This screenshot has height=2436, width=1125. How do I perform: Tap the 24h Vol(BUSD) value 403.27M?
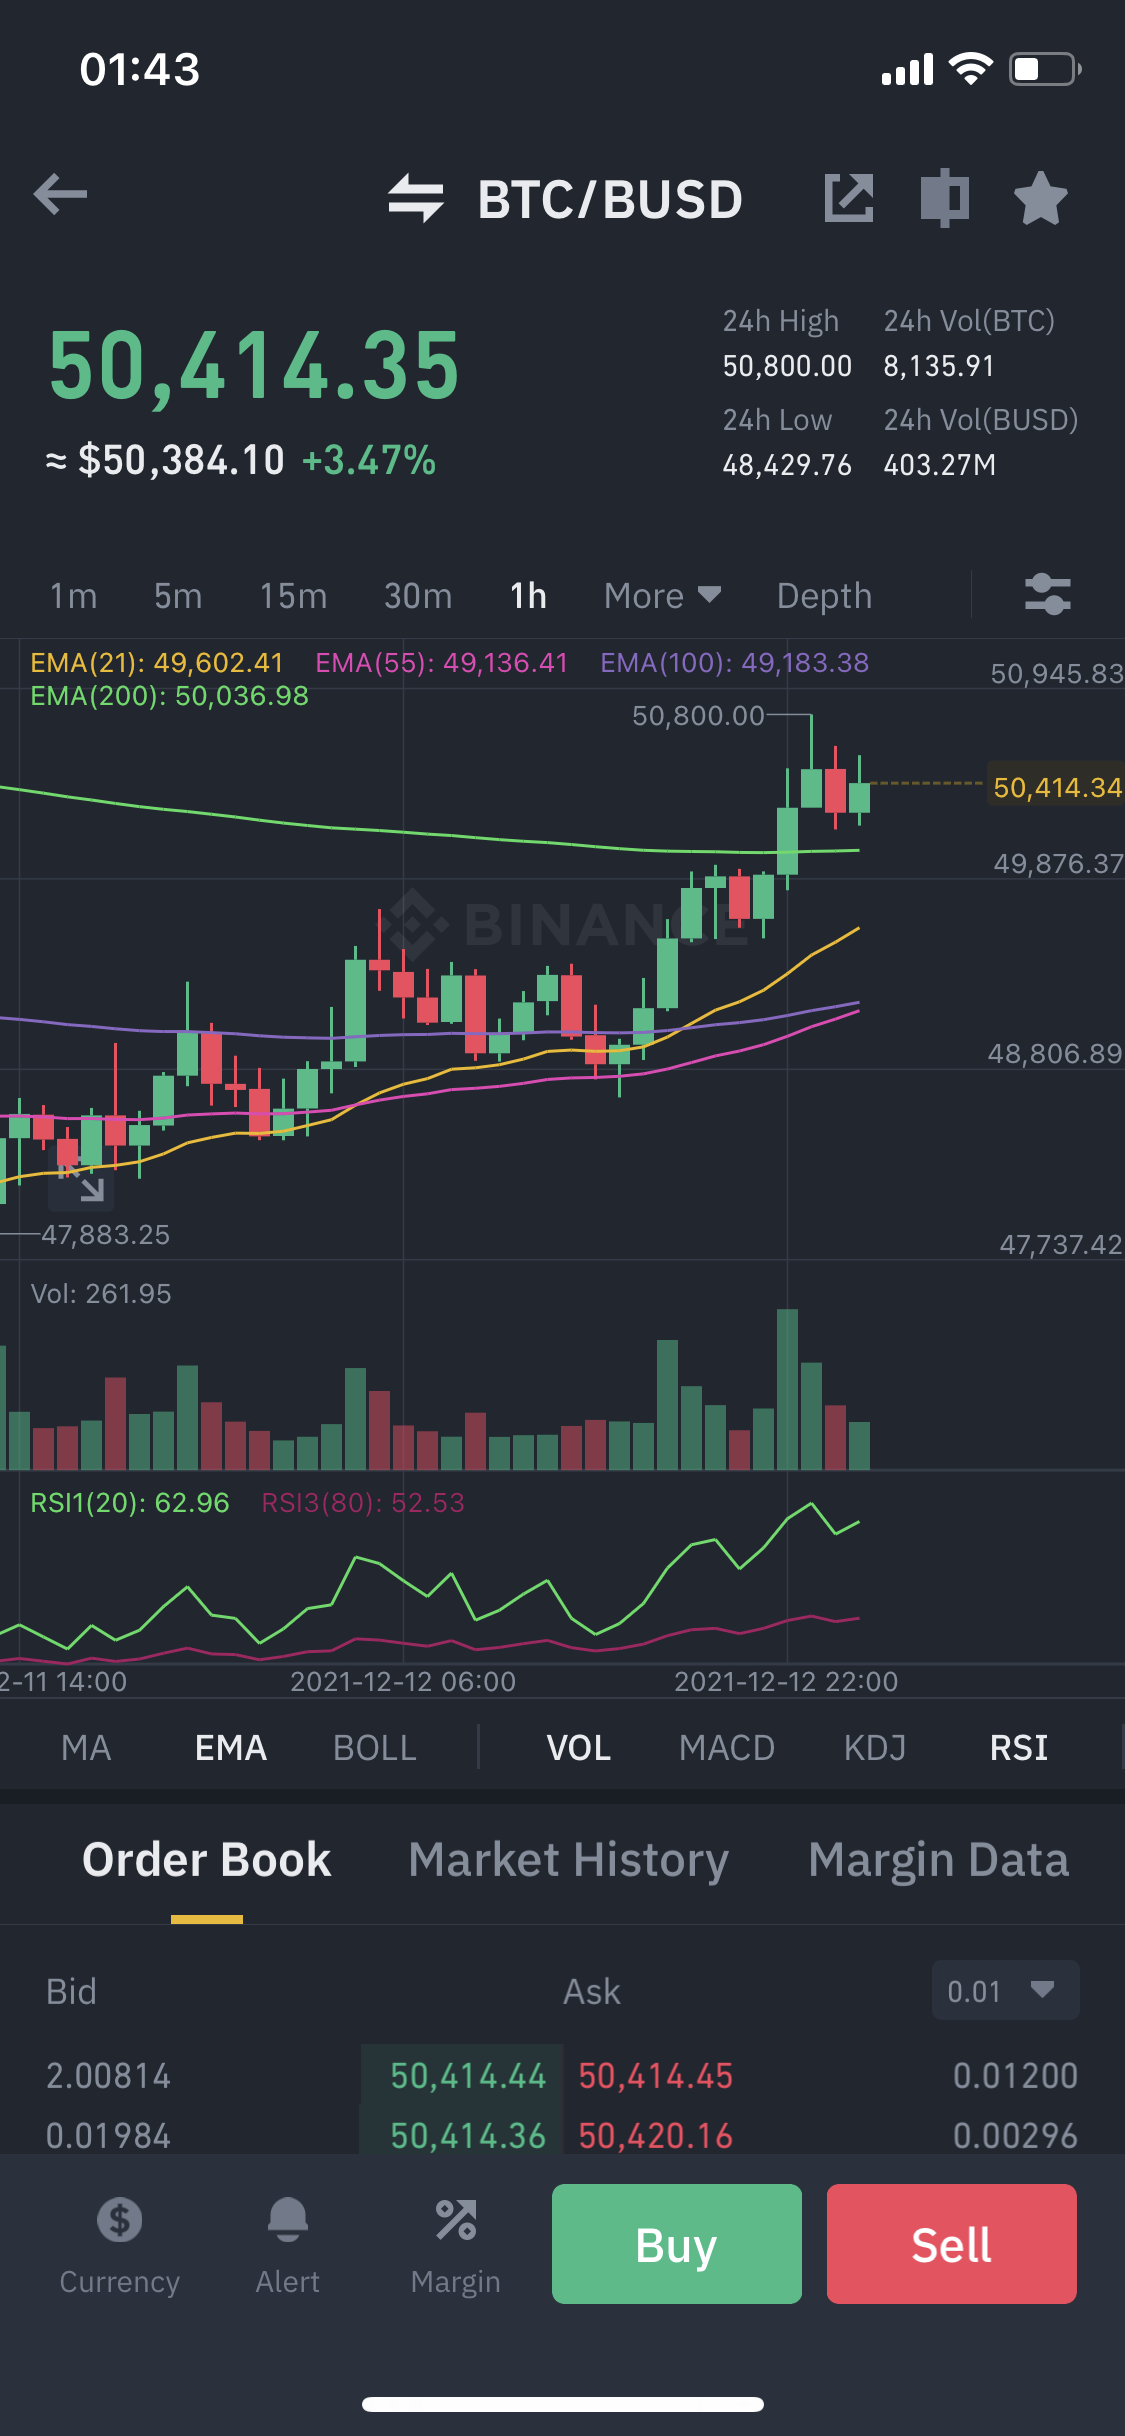940,465
